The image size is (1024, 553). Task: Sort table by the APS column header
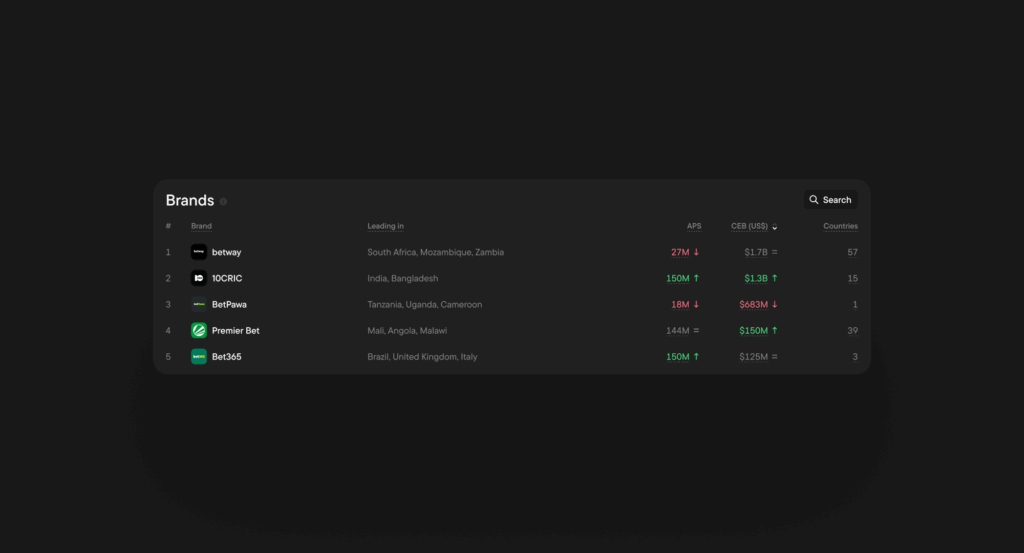(x=693, y=226)
